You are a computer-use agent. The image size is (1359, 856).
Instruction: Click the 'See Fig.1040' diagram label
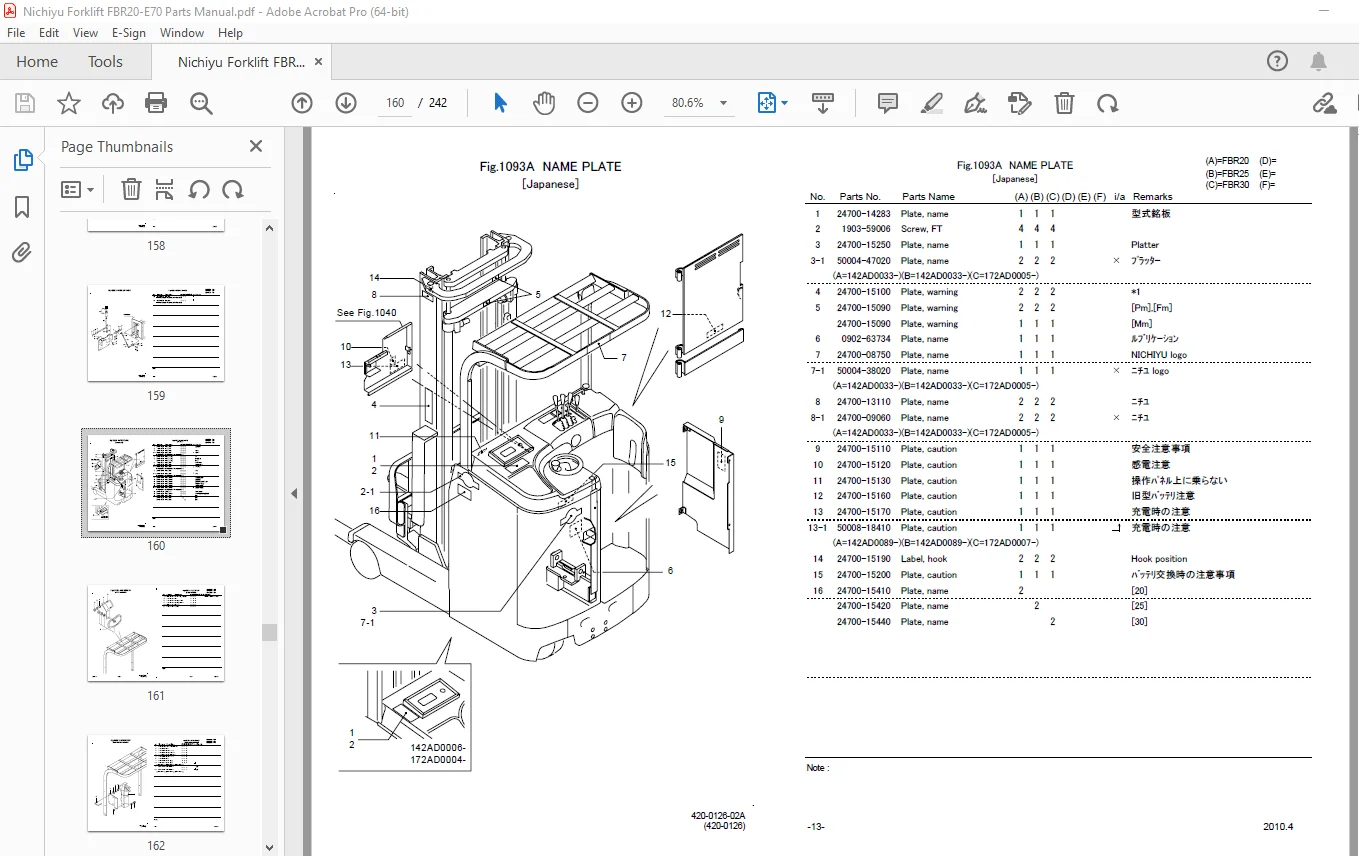366,313
